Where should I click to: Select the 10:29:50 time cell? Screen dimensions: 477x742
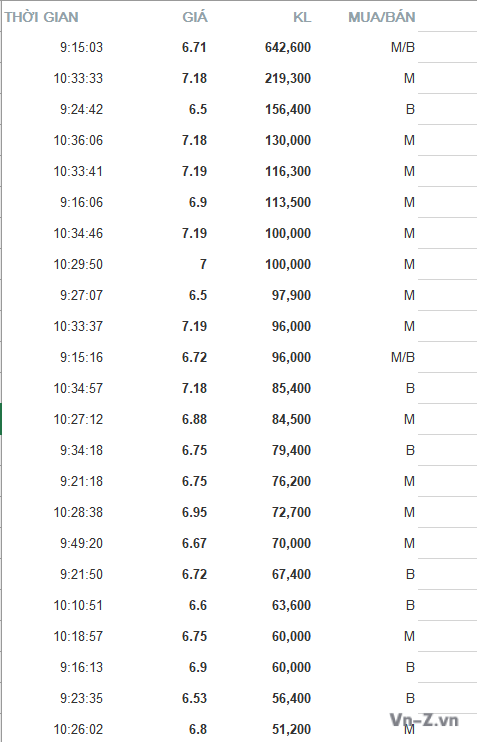[78, 264]
